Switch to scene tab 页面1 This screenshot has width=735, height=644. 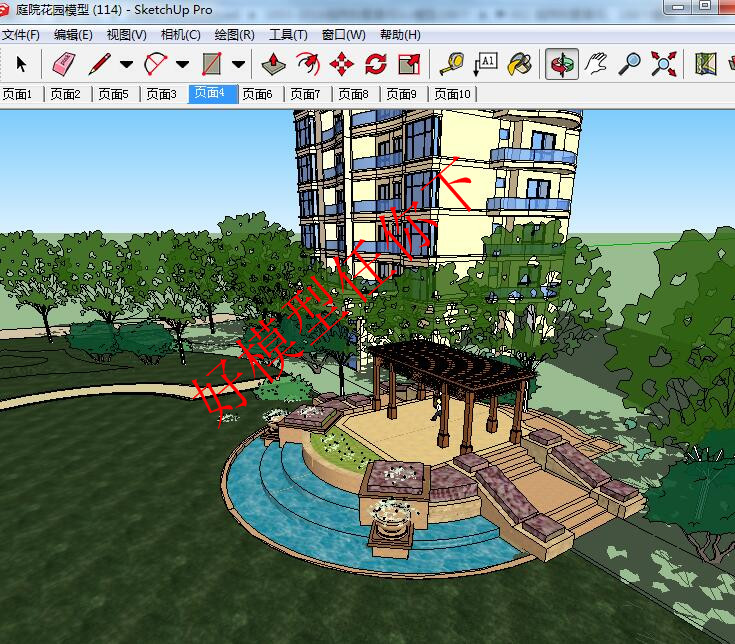[17, 94]
